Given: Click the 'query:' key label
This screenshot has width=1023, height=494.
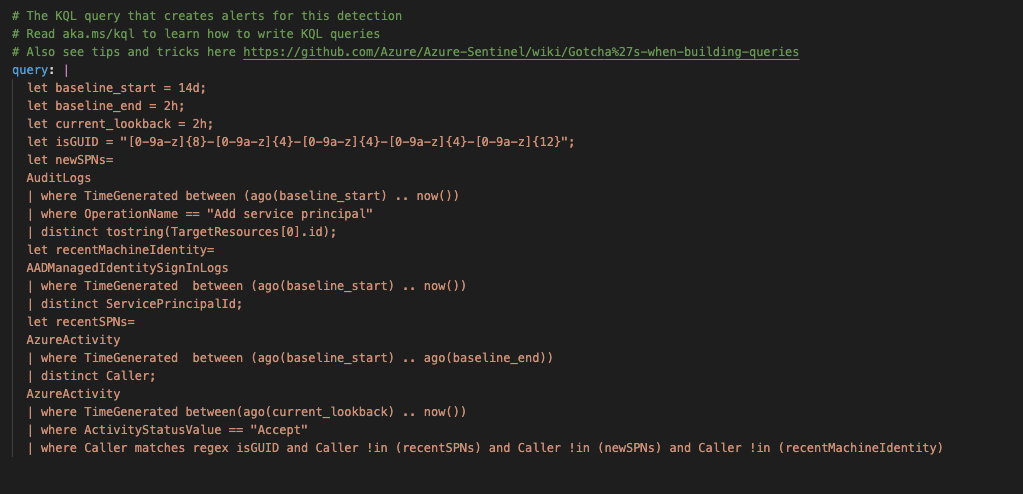Looking at the screenshot, I should (34, 70).
